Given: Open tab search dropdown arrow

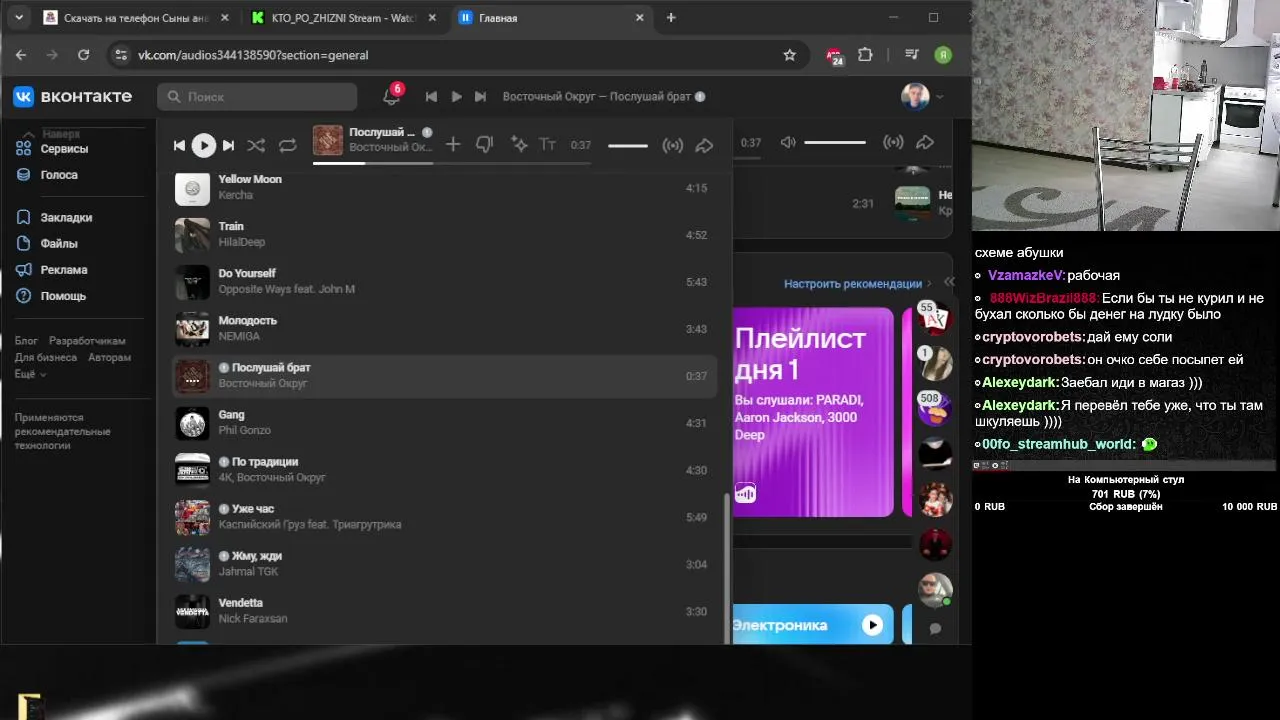Looking at the screenshot, I should pos(18,18).
